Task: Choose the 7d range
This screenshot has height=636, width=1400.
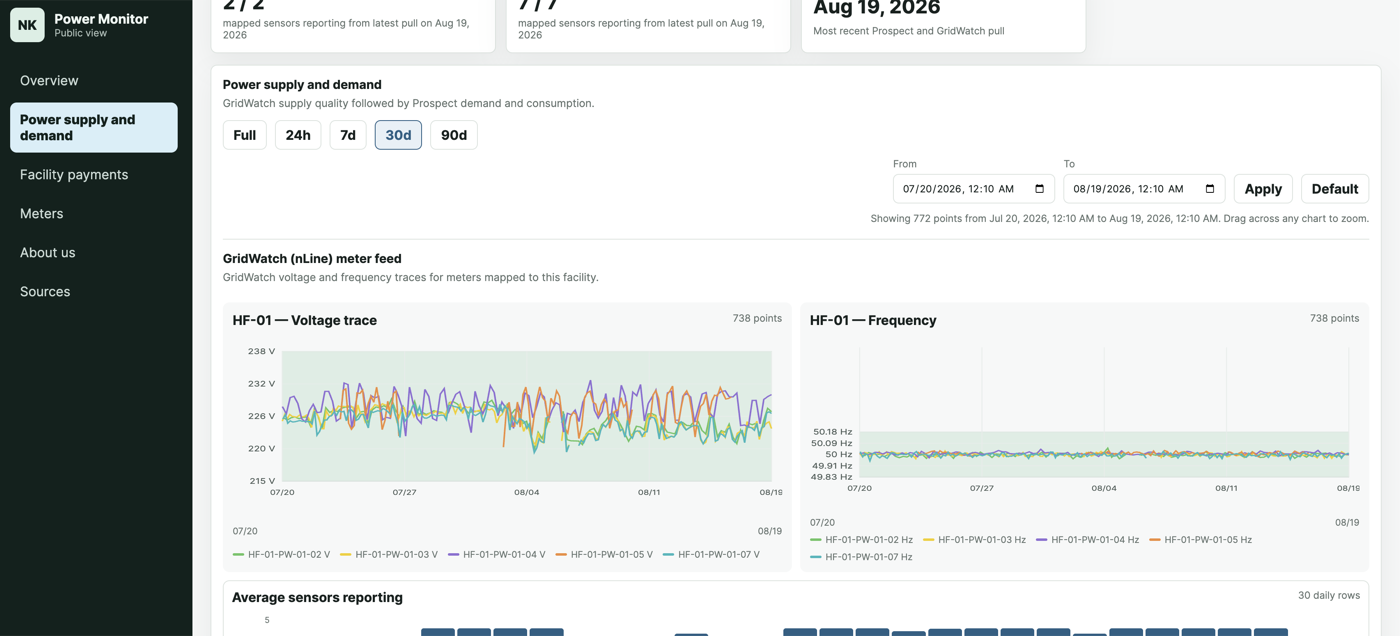Action: coord(348,135)
